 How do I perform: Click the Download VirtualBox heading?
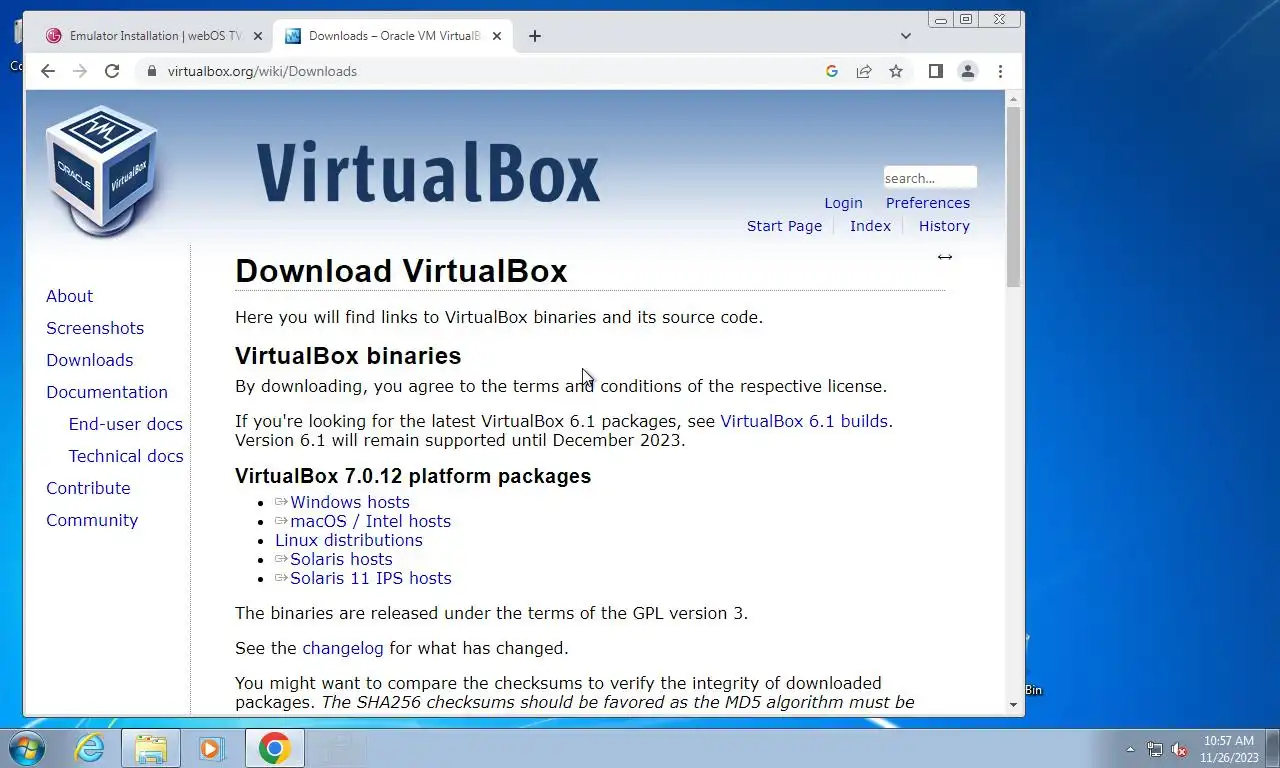click(401, 271)
